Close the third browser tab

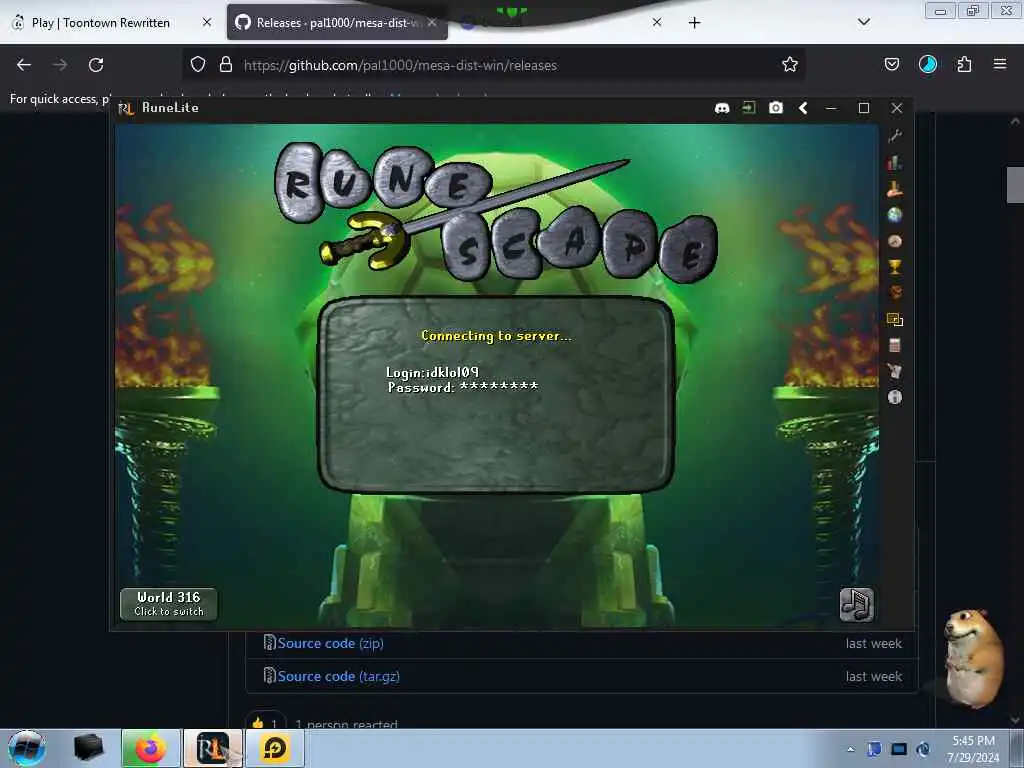coord(657,22)
